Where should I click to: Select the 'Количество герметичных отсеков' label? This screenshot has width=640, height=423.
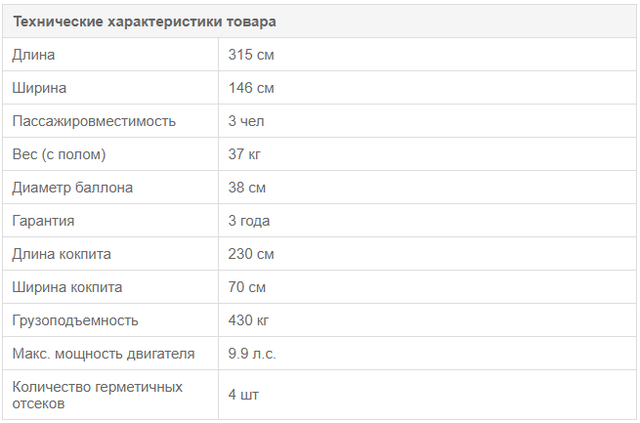[97, 395]
